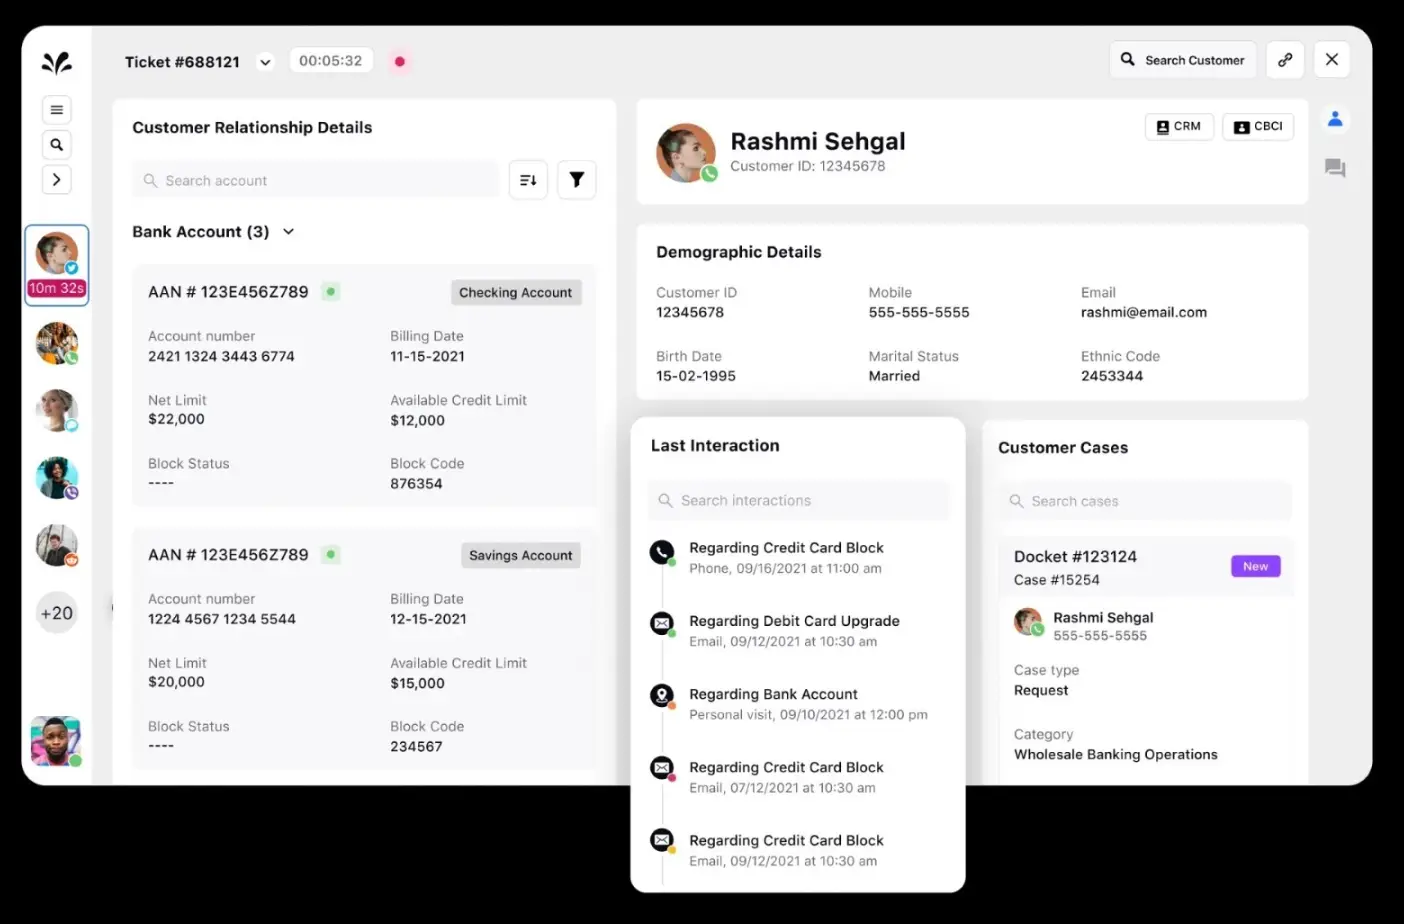Click the sort icon beside Search account
Screen dimensions: 1404x924
point(528,179)
